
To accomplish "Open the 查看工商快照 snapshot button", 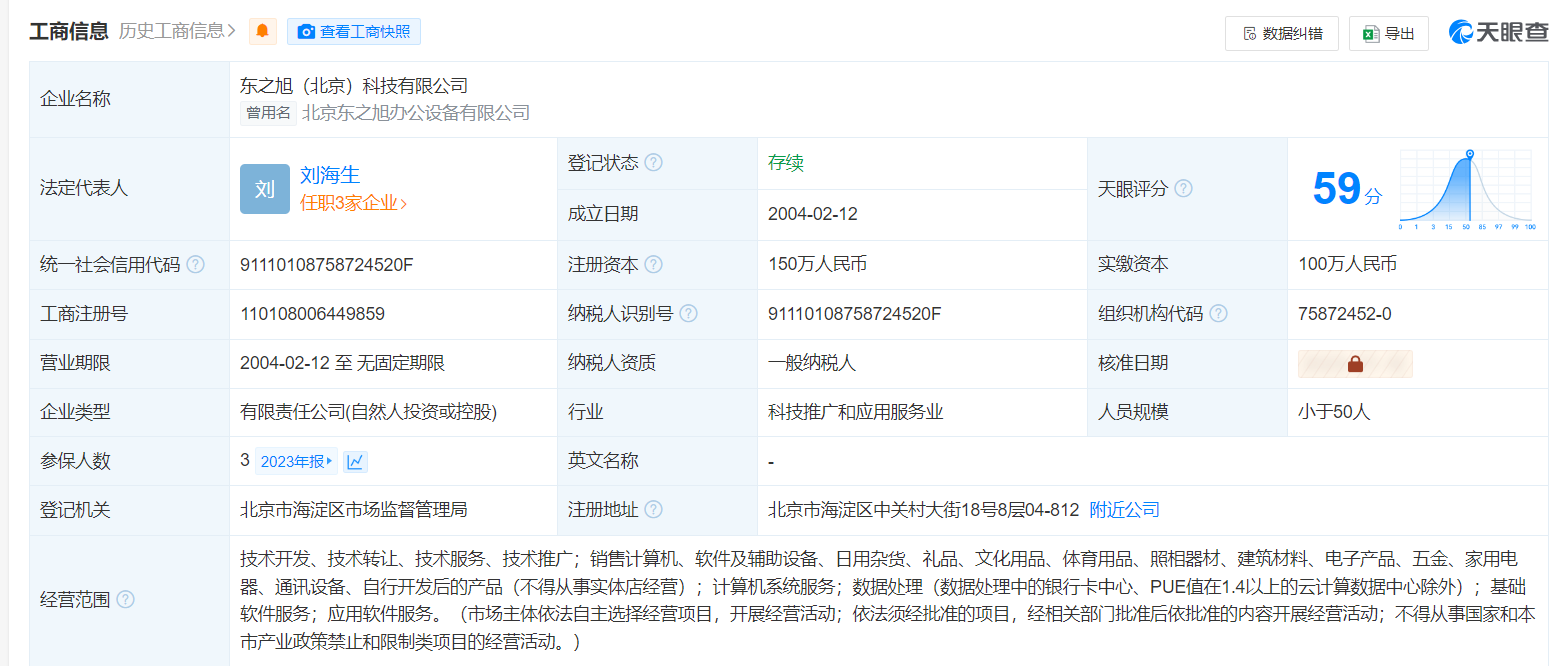I will pyautogui.click(x=354, y=32).
